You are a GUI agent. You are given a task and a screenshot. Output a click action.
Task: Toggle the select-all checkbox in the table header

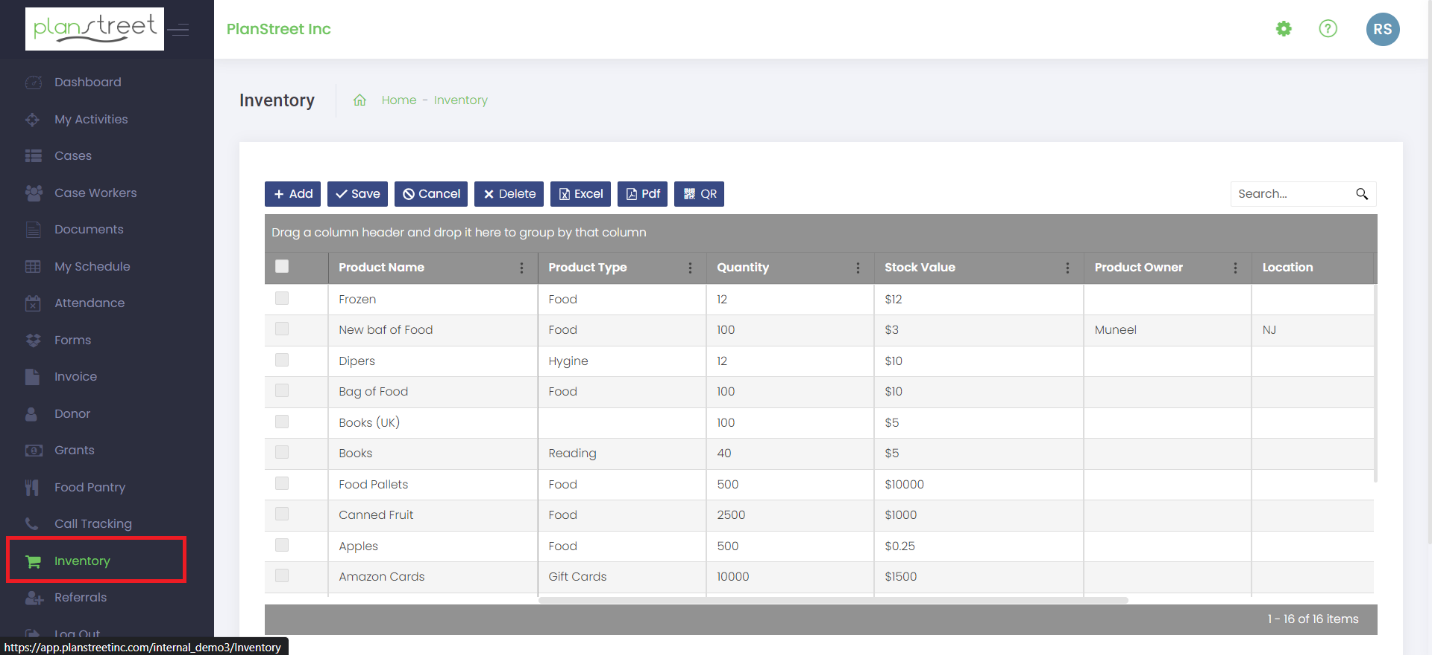tap(281, 267)
